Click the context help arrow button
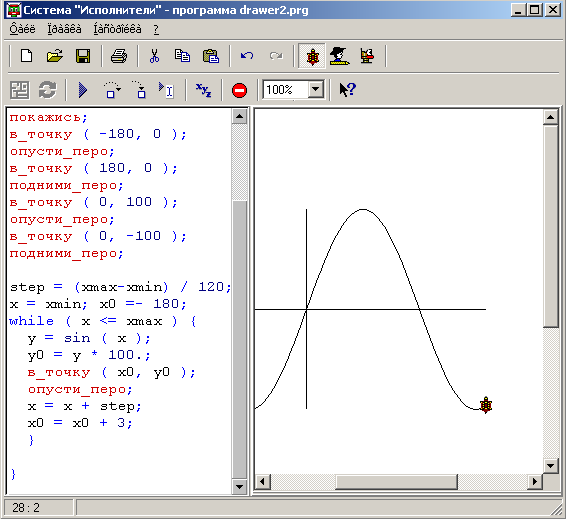The height and width of the screenshot is (519, 566). pos(348,90)
